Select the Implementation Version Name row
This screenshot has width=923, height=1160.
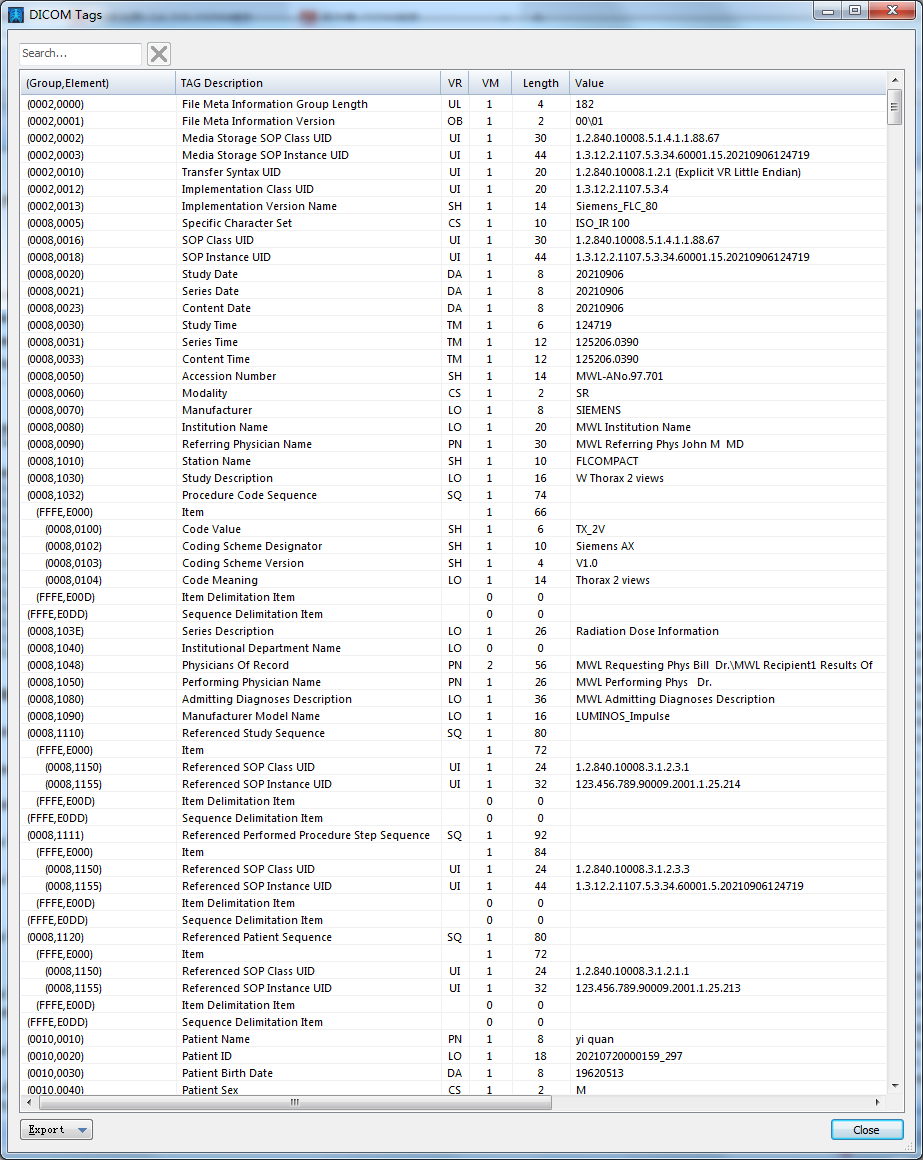453,206
